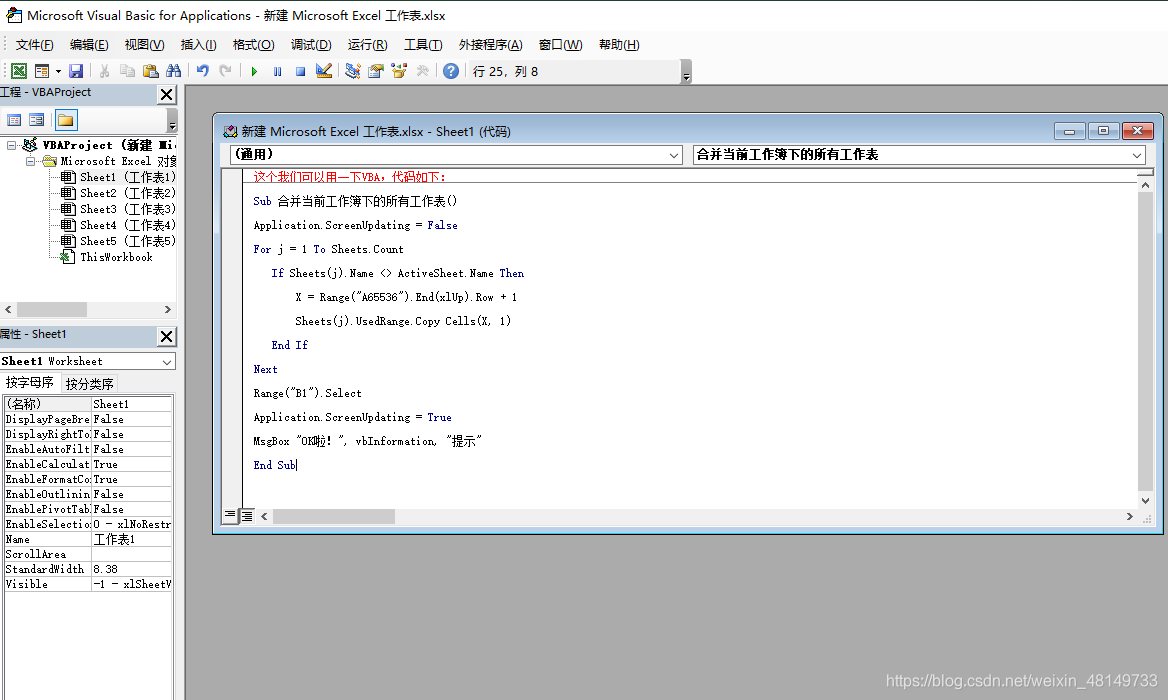Open the 视图(V) menu
The height and width of the screenshot is (700, 1168).
145,45
